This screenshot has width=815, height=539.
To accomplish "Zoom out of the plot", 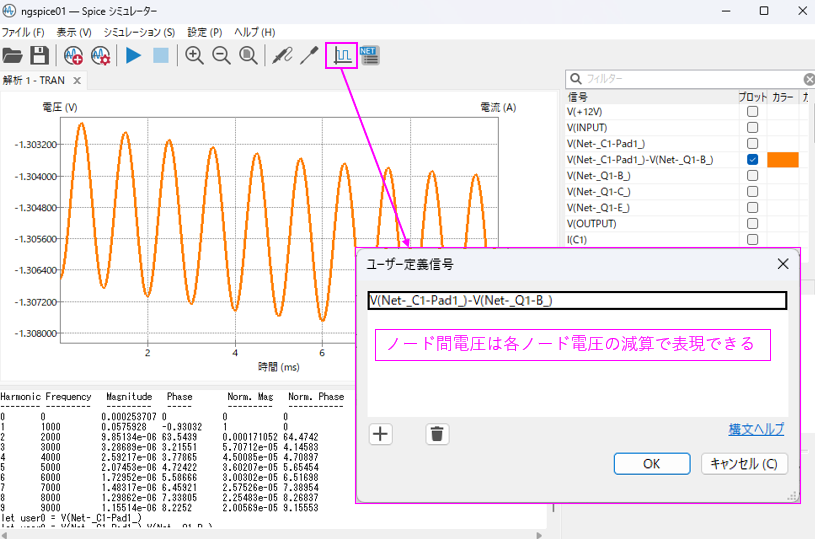I will tap(221, 55).
